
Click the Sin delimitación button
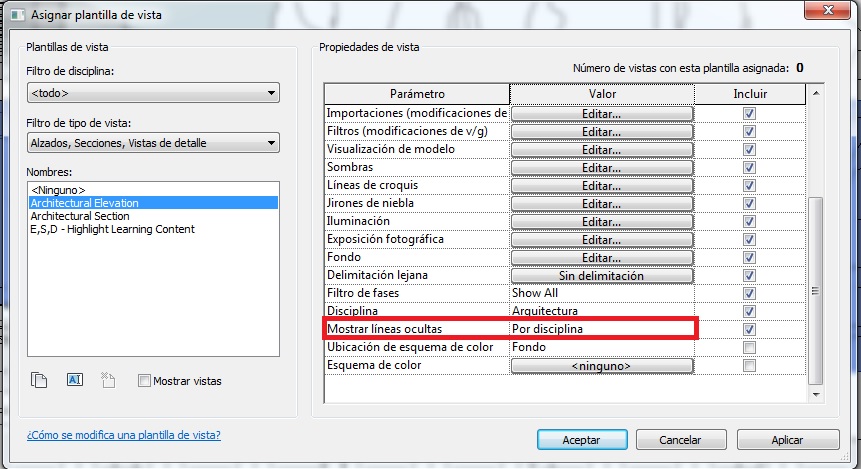[601, 276]
